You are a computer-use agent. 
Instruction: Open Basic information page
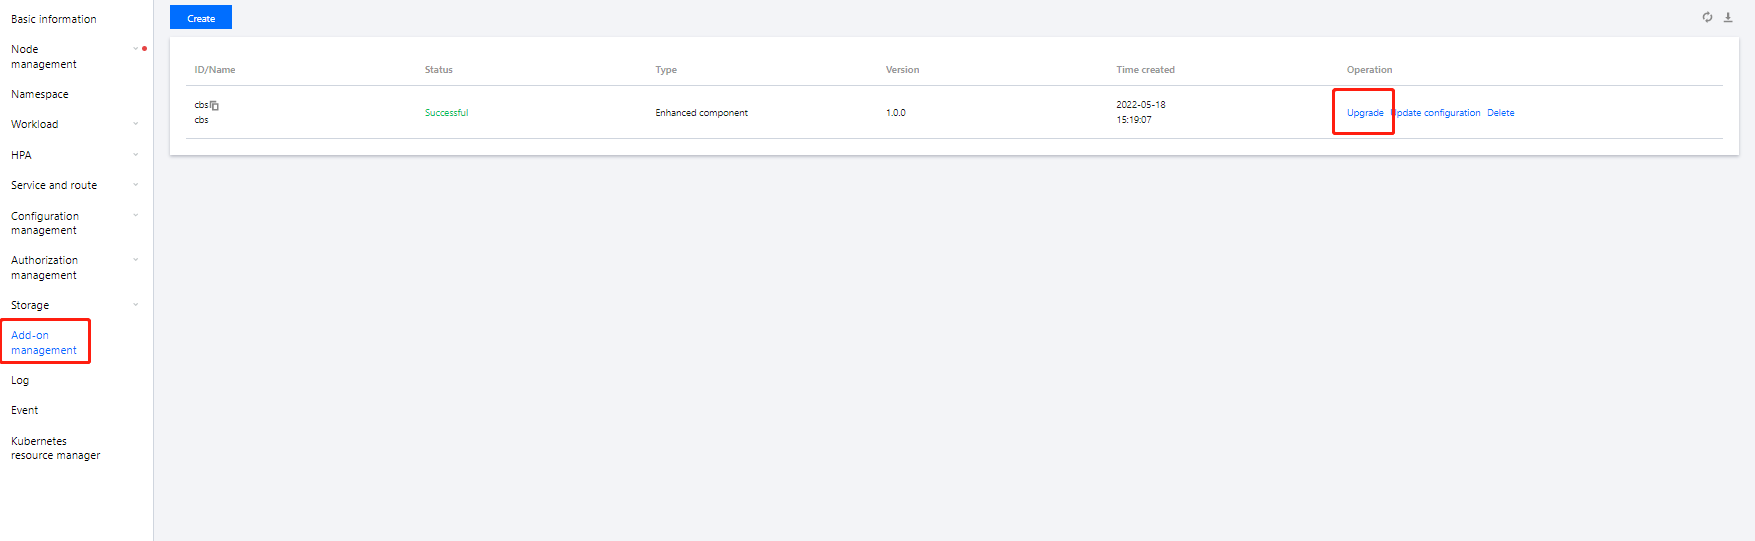click(54, 19)
